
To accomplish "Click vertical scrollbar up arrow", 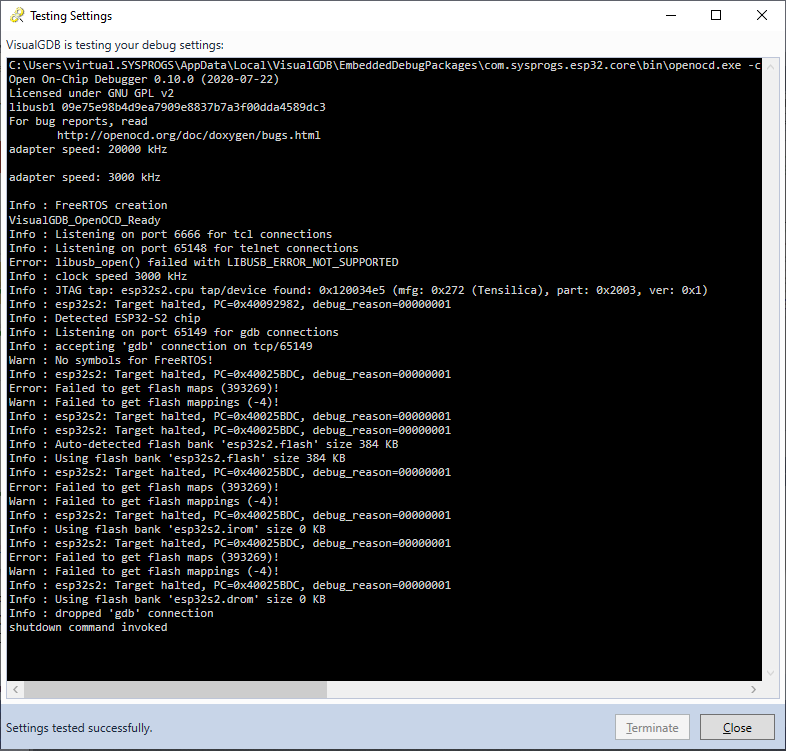I will pos(770,67).
